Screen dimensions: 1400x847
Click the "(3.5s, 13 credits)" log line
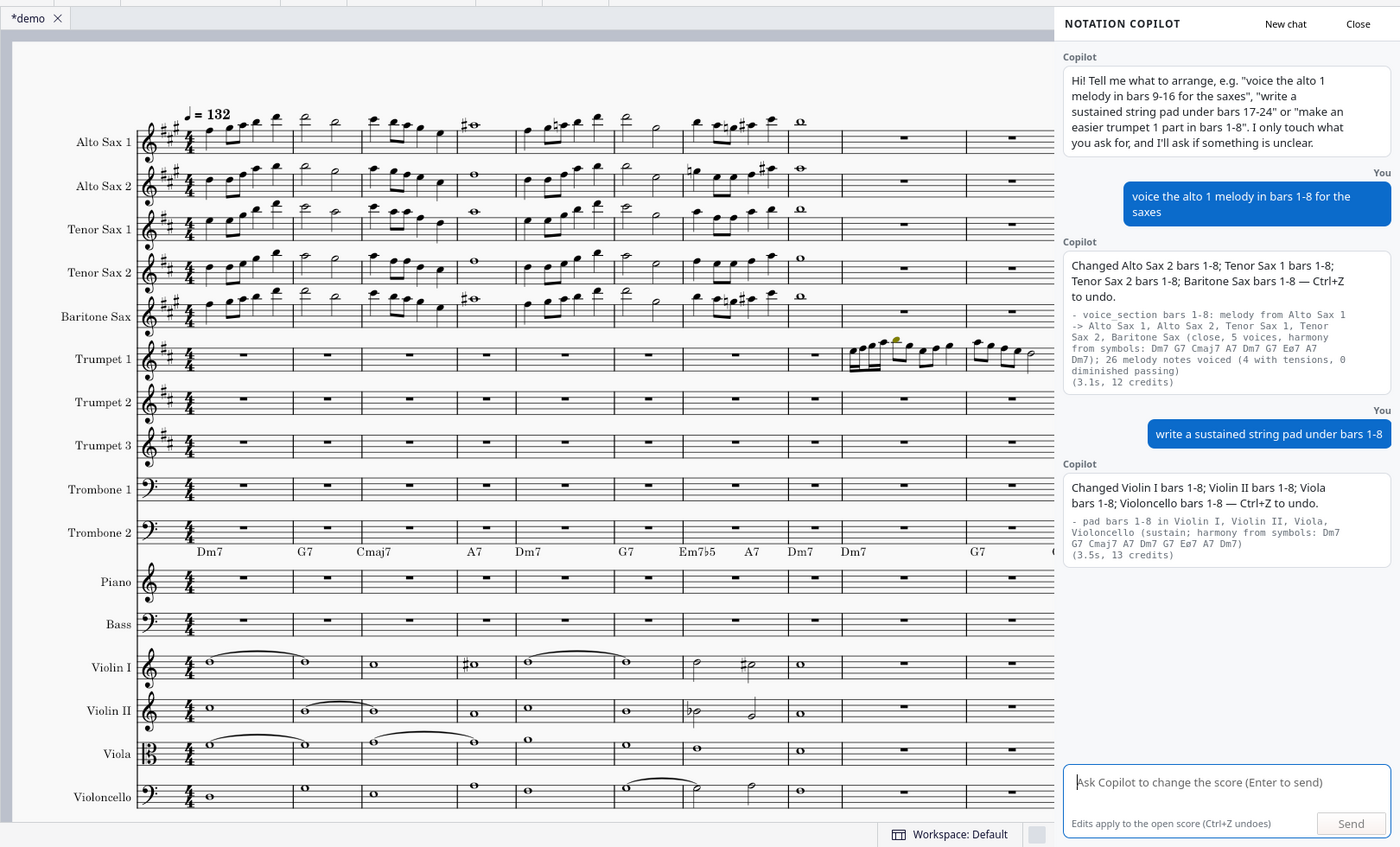[x=1118, y=553]
